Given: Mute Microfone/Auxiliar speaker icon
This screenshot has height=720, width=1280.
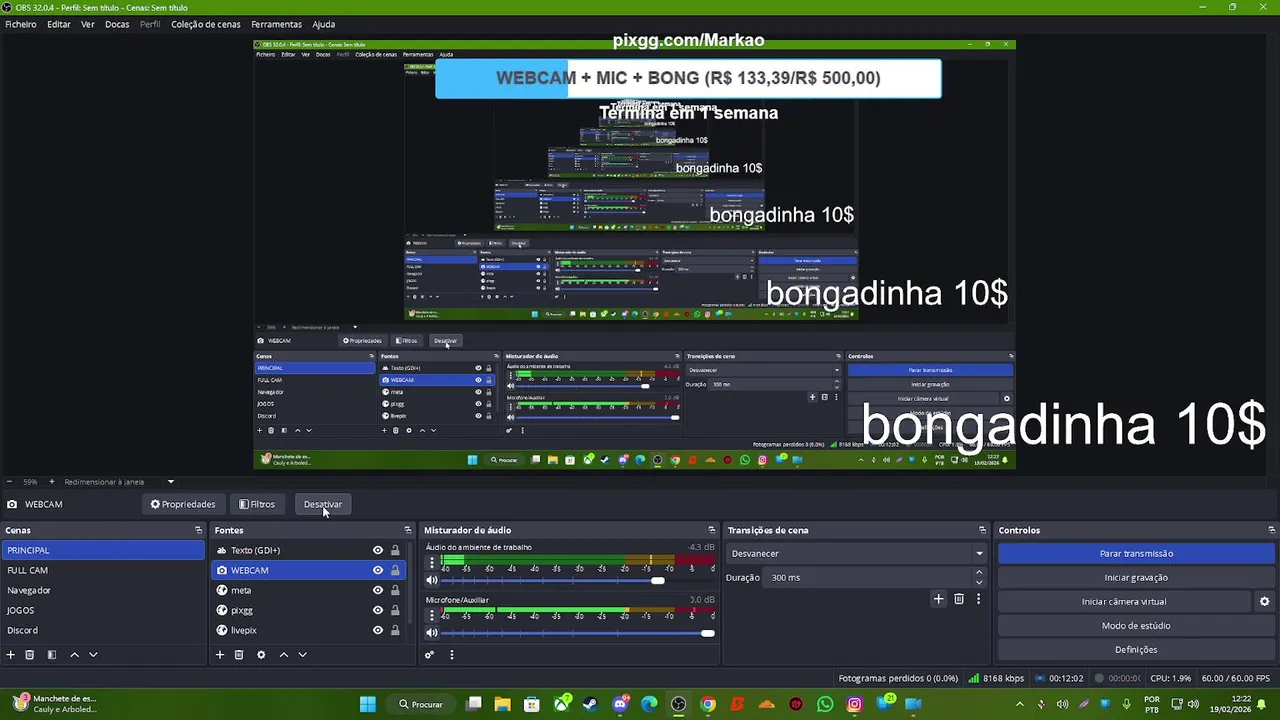Looking at the screenshot, I should [x=432, y=632].
